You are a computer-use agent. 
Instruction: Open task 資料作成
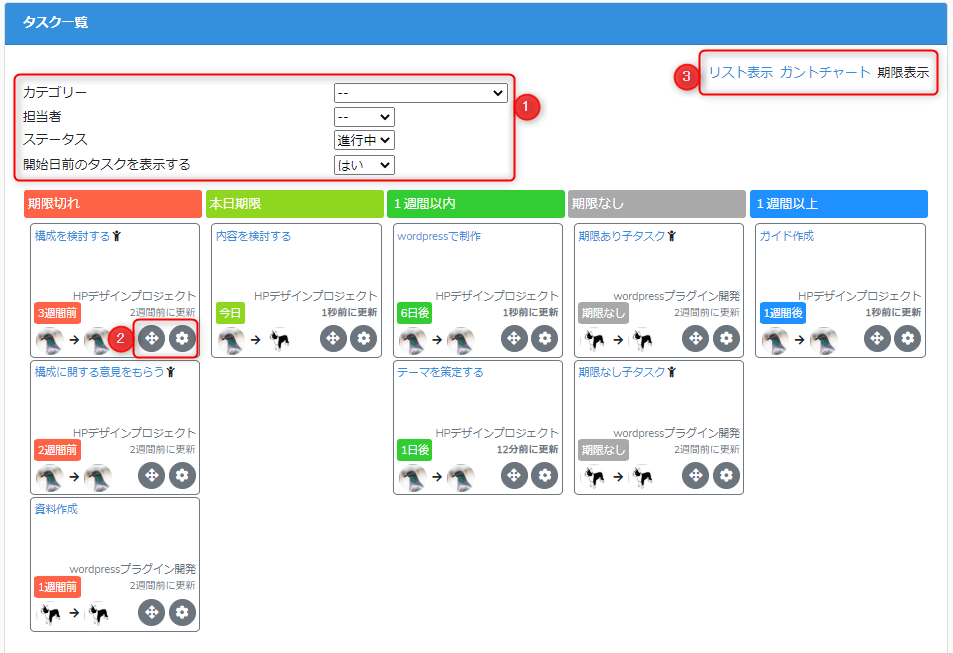point(57,509)
